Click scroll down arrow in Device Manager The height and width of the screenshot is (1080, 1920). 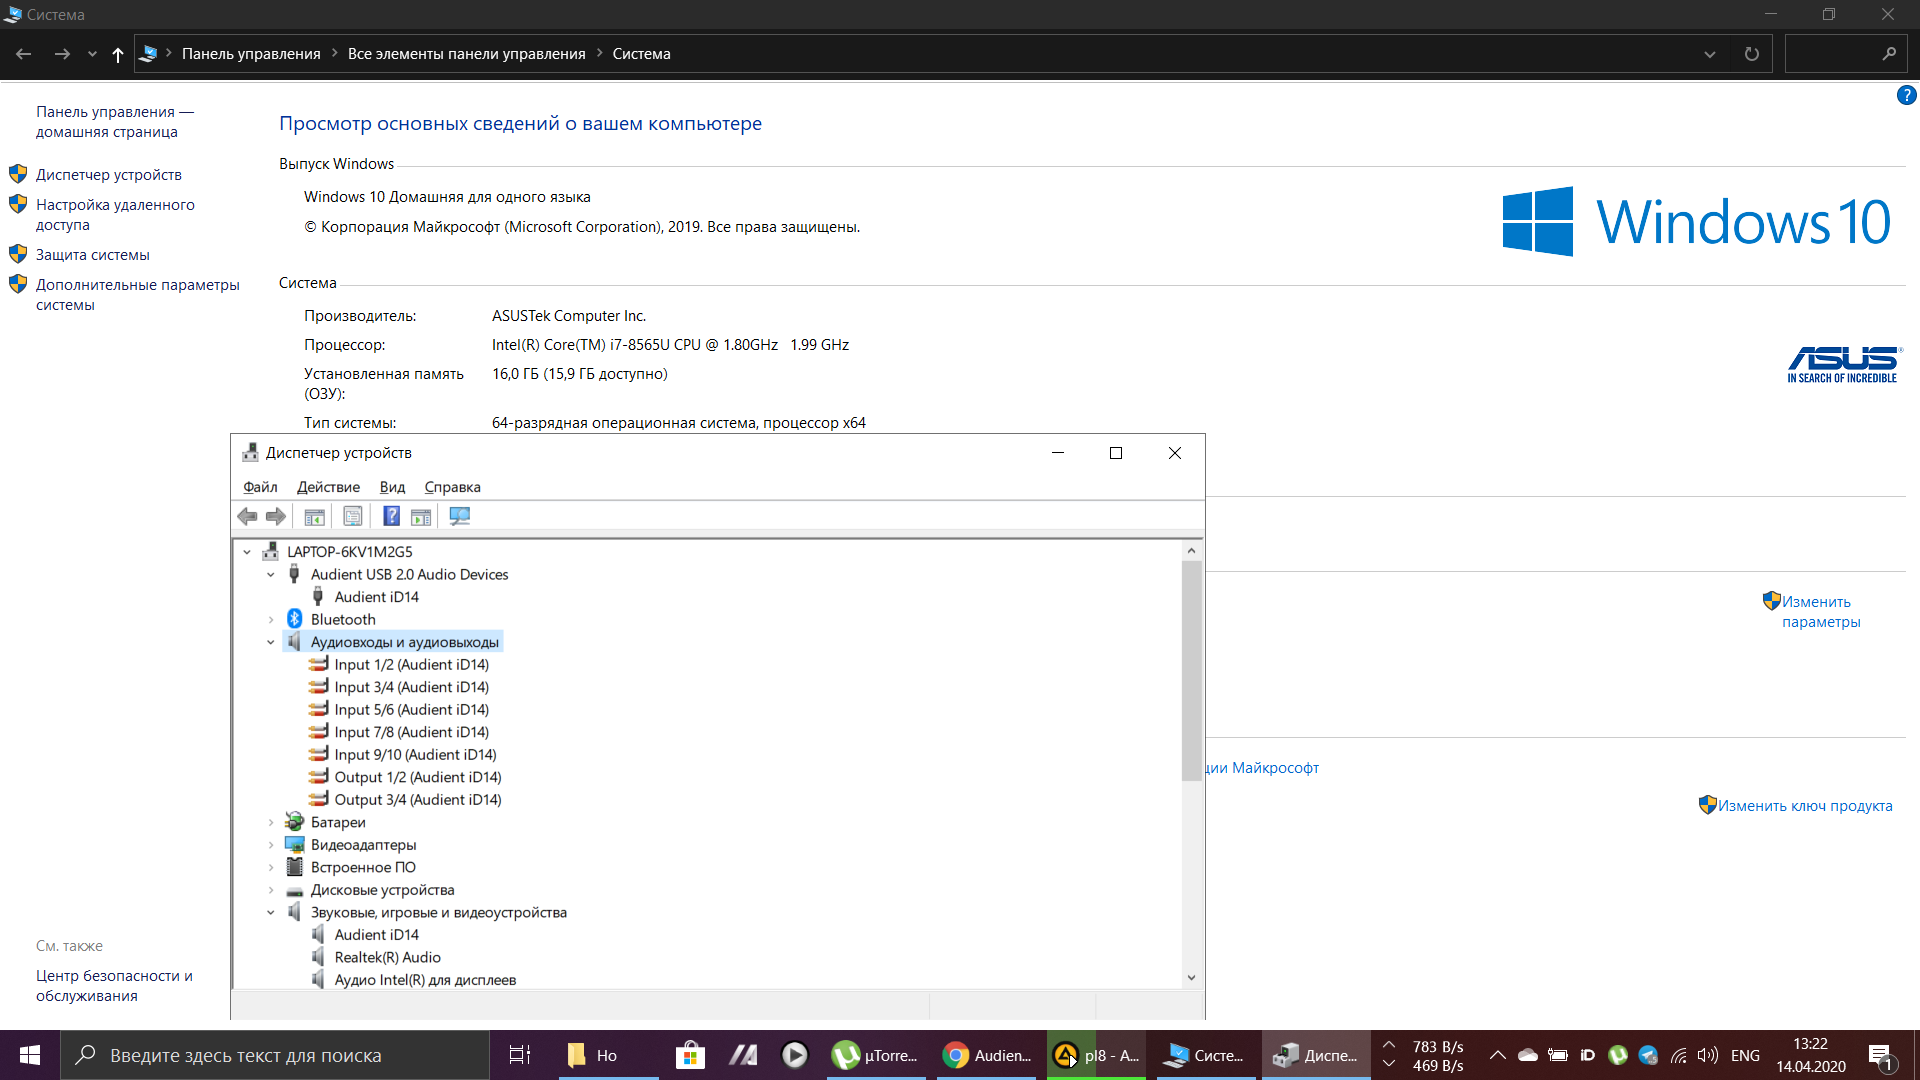[x=1191, y=978]
